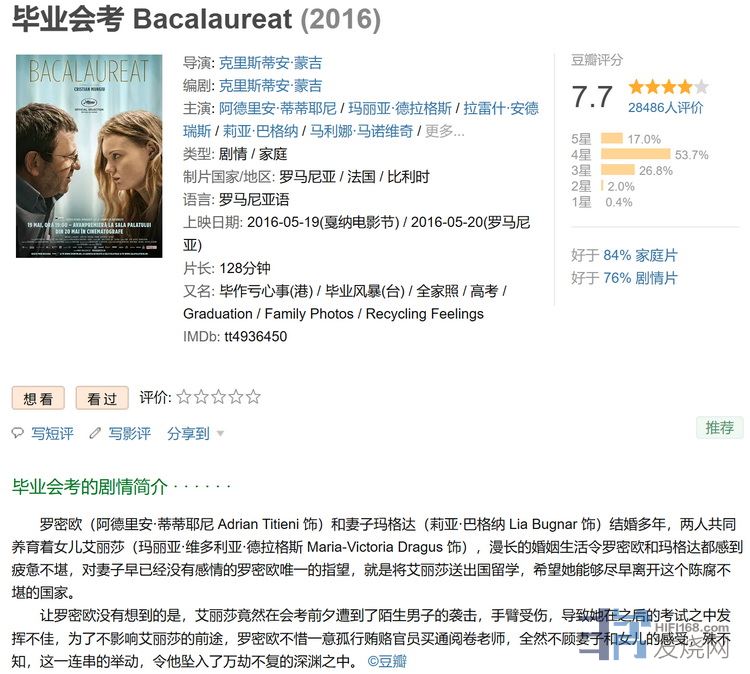
Task: Click the Bacalaureat movie poster
Action: pyautogui.click(x=89, y=156)
